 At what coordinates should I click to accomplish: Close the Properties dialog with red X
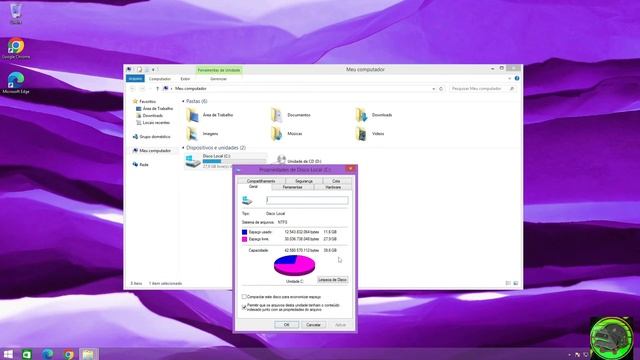point(350,169)
